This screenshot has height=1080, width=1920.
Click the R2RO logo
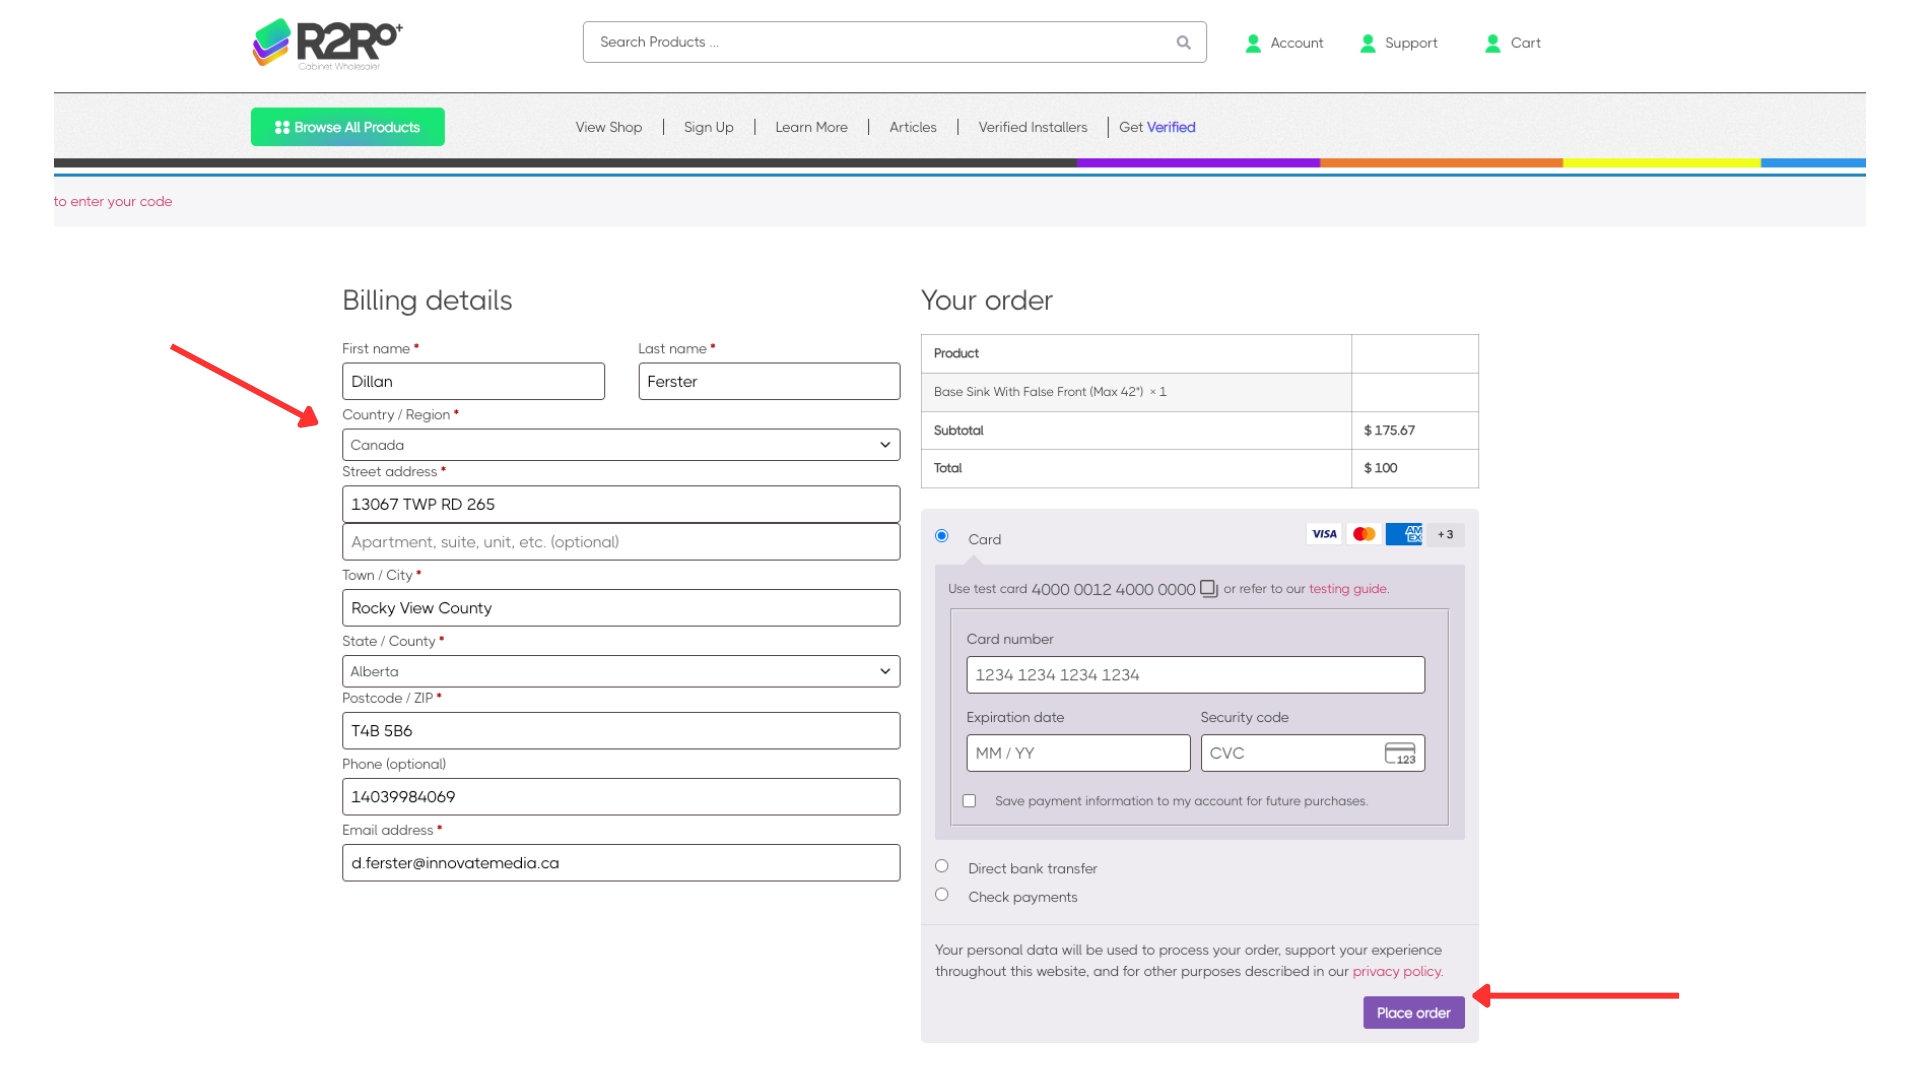pyautogui.click(x=327, y=43)
